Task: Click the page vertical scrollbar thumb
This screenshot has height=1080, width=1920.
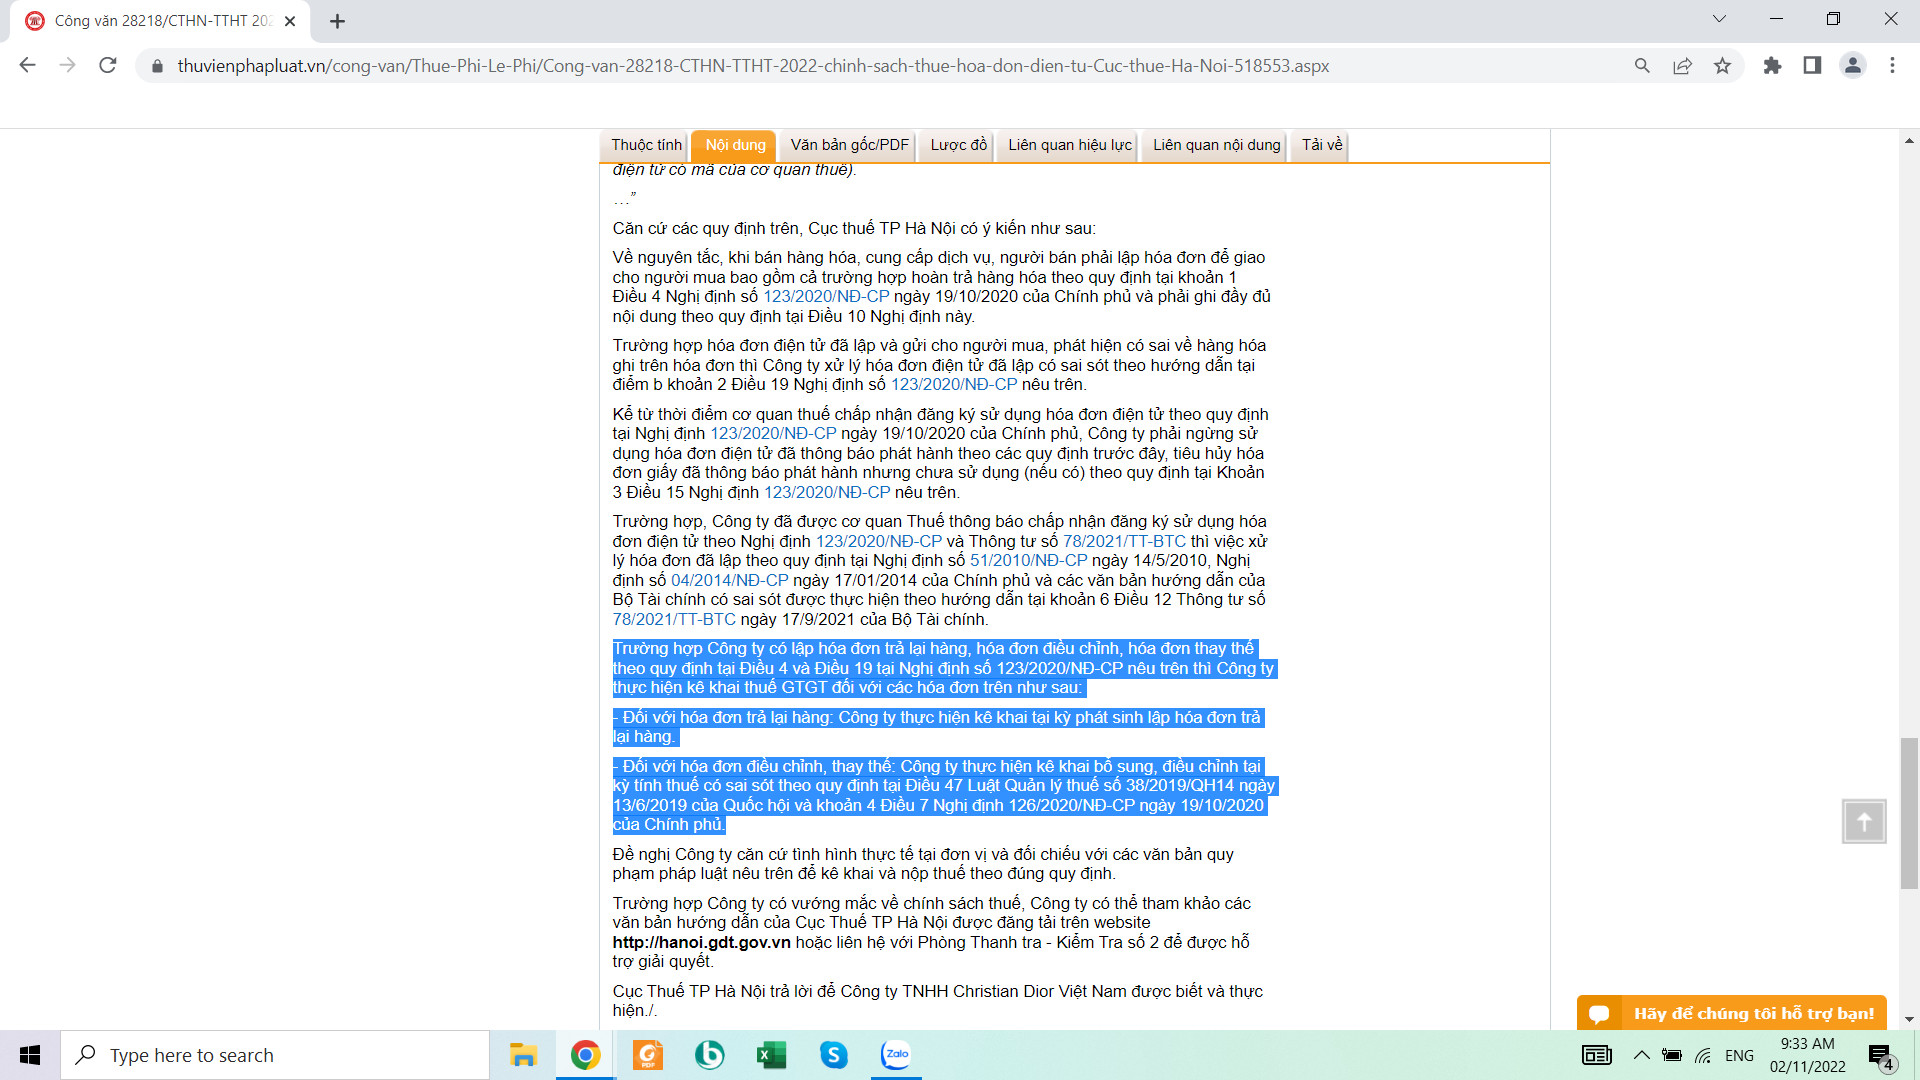Action: click(1909, 813)
